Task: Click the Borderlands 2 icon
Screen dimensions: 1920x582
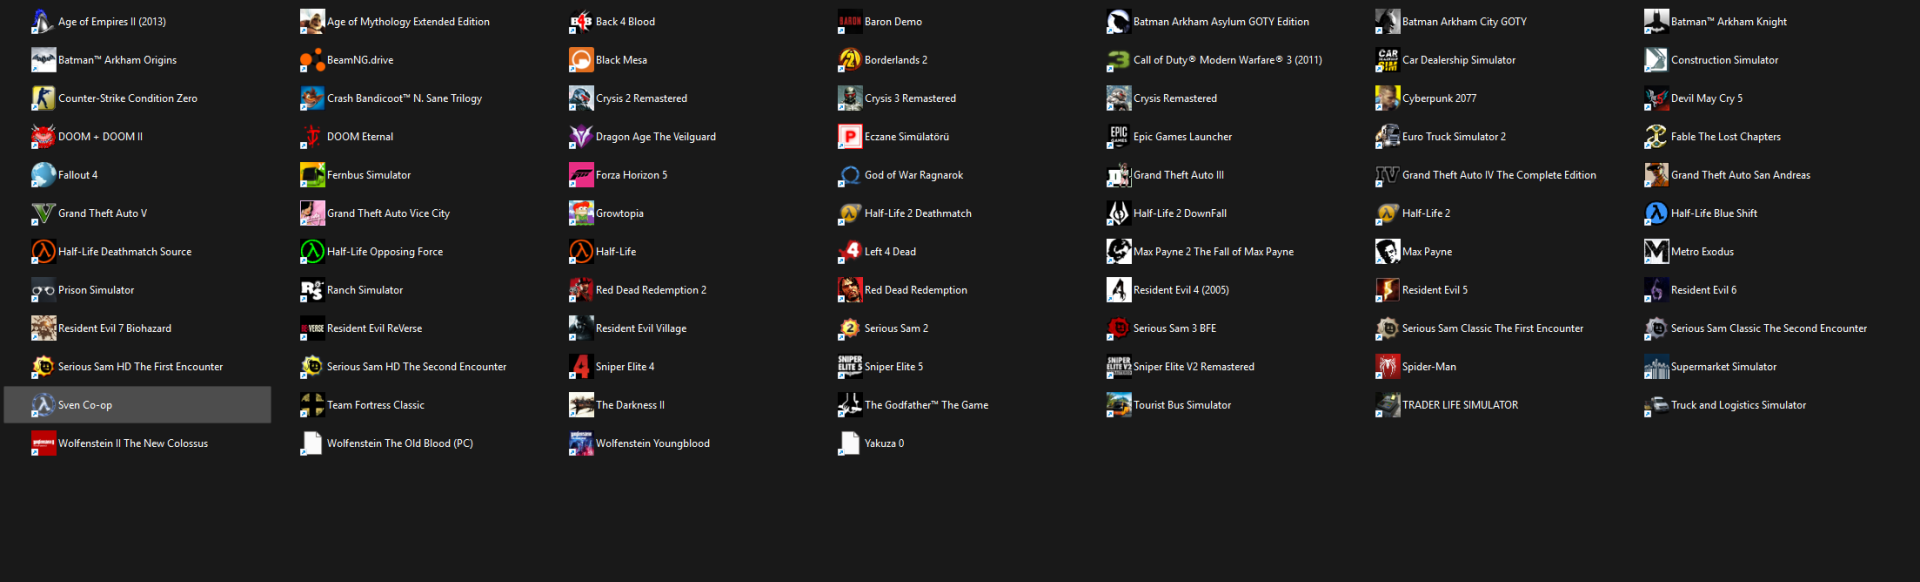Action: pyautogui.click(x=850, y=60)
